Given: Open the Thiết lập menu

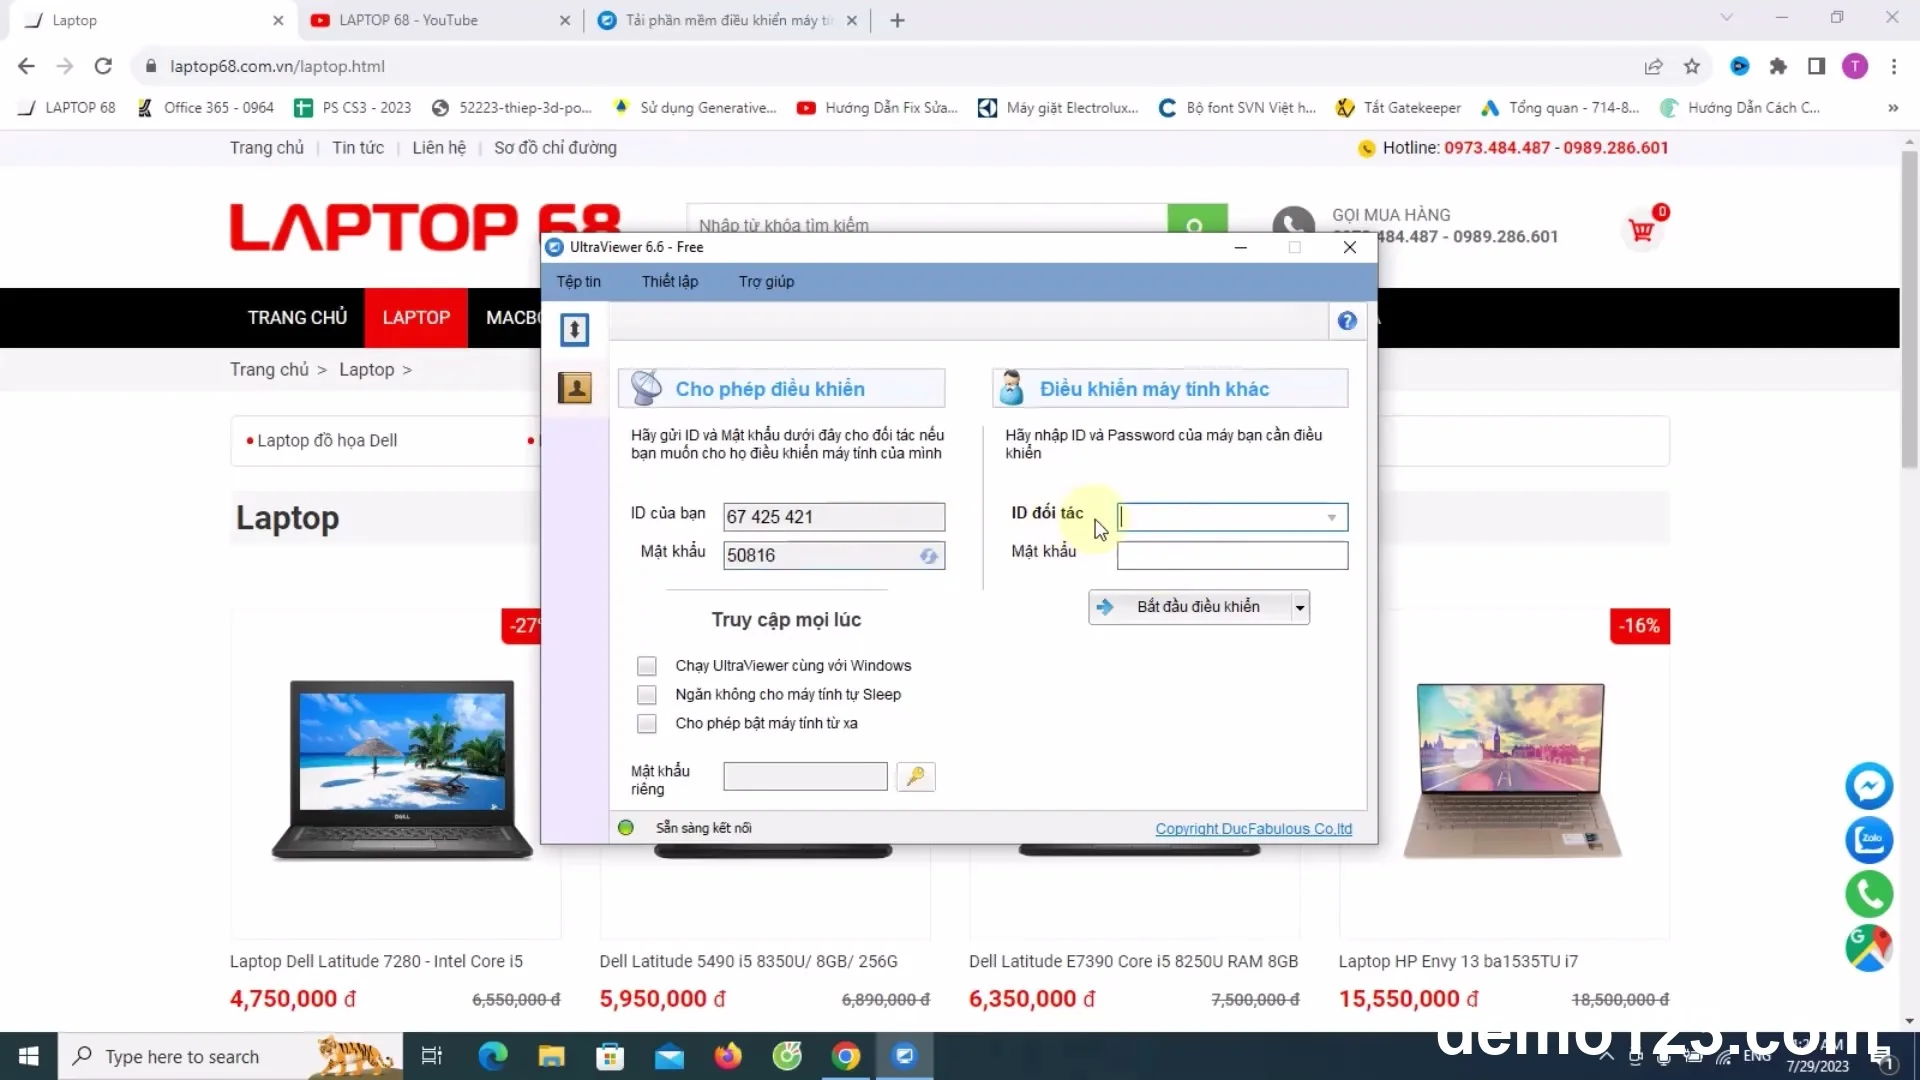Looking at the screenshot, I should 670,282.
